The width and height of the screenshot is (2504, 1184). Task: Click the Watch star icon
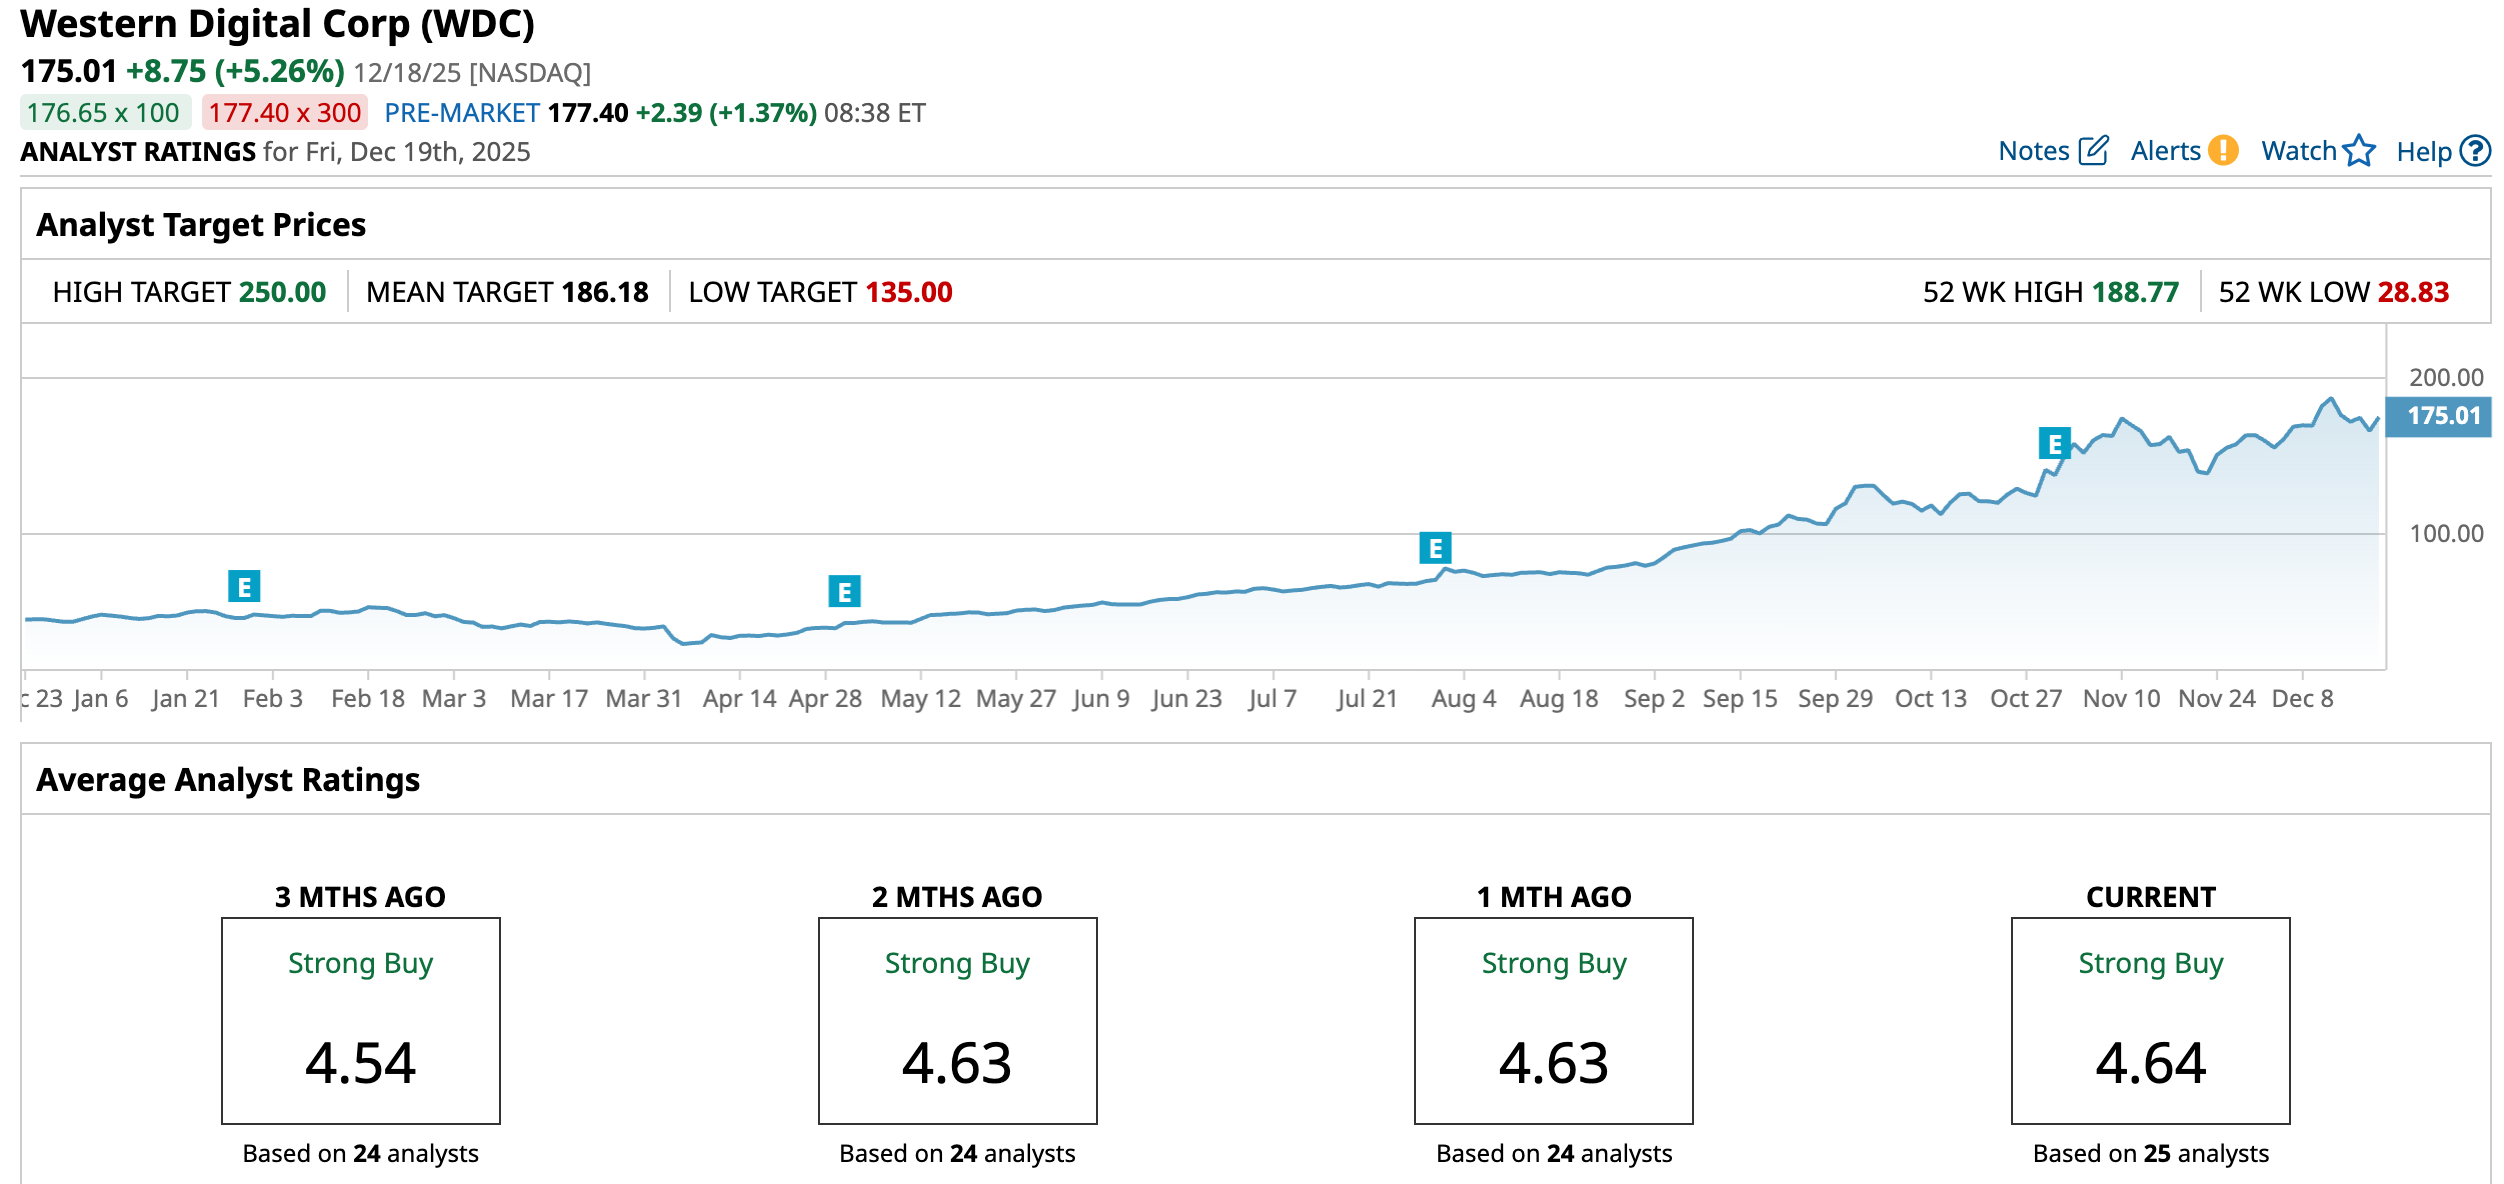coord(2359,151)
